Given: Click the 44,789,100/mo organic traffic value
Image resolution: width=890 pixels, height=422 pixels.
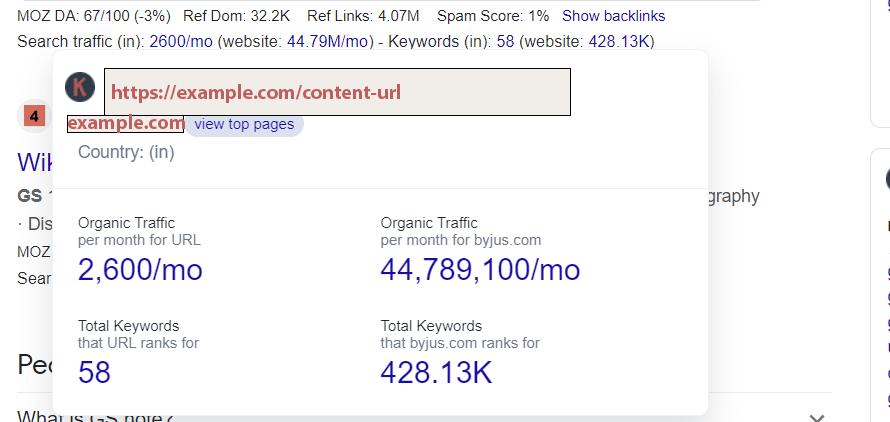Looking at the screenshot, I should point(480,270).
